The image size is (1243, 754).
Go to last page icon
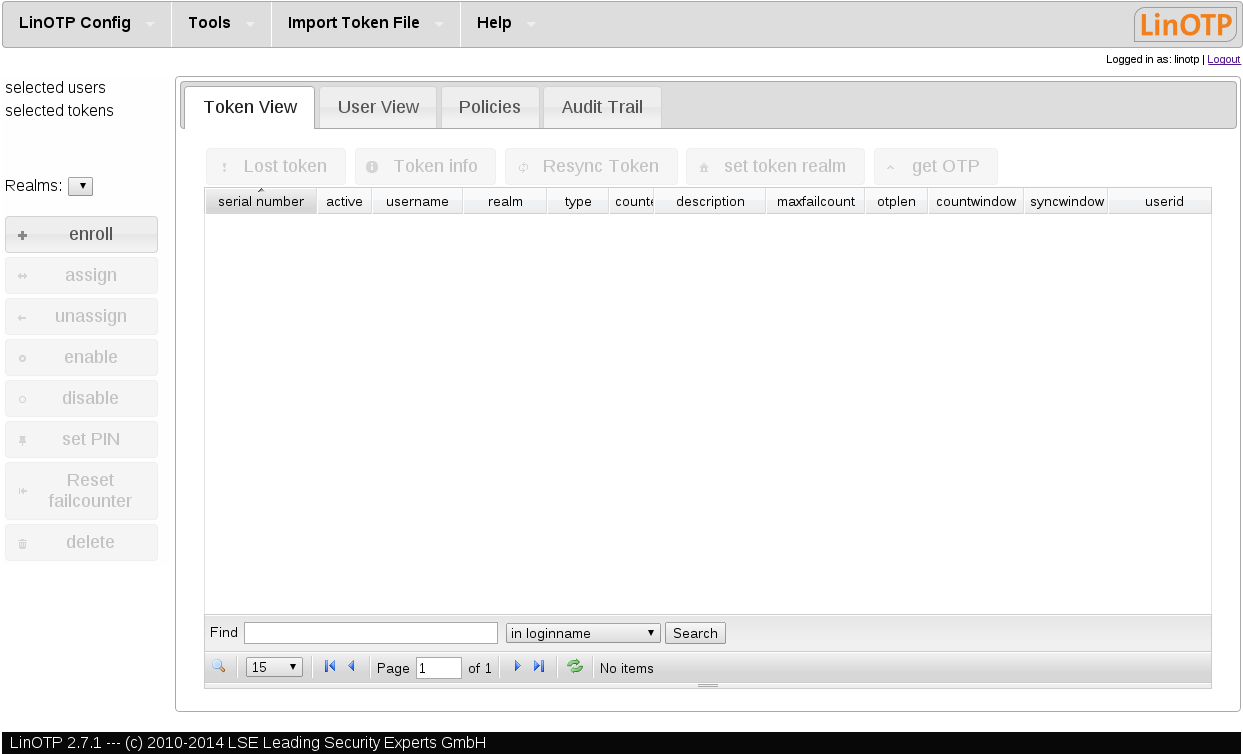pos(539,666)
